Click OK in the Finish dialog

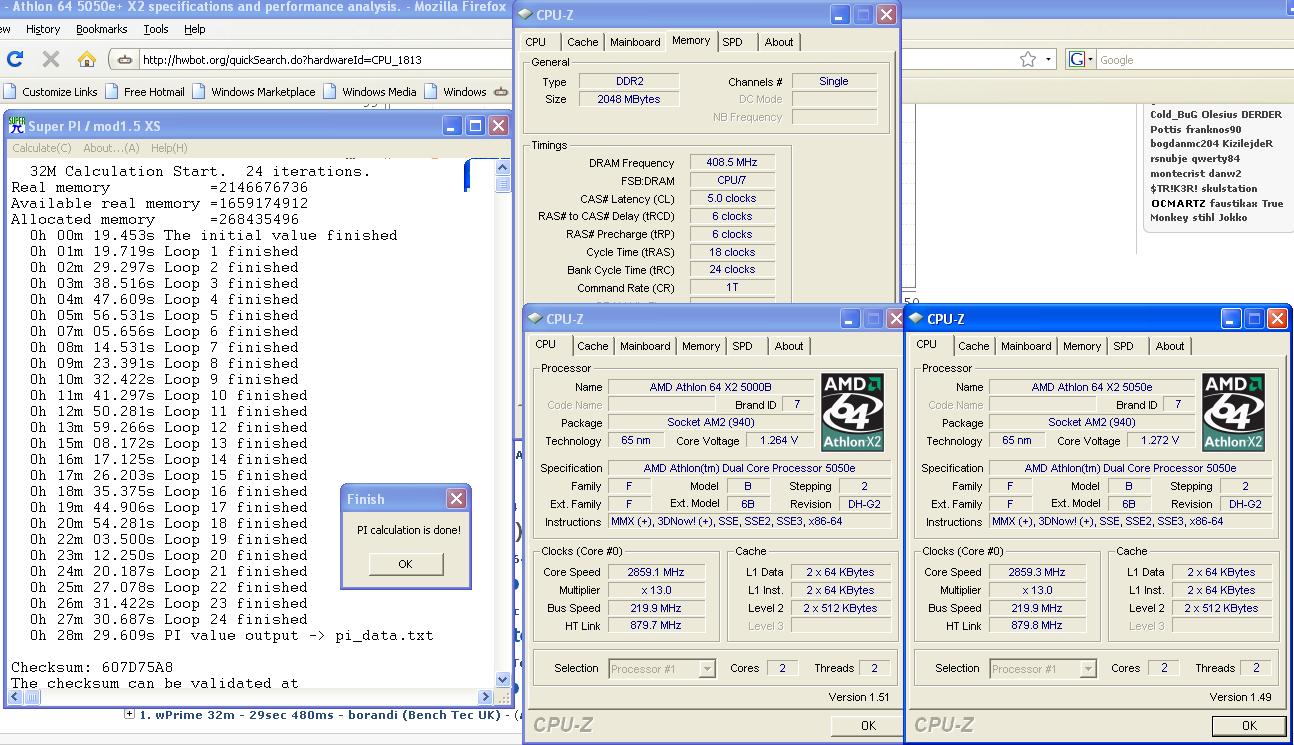click(x=405, y=564)
